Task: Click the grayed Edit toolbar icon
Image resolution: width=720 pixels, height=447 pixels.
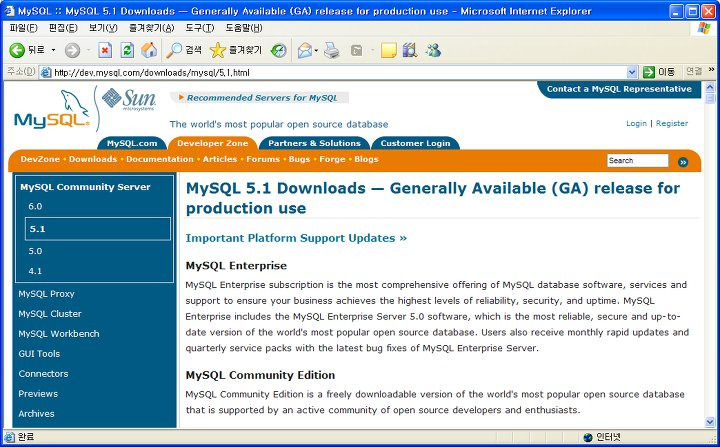Action: [356, 50]
